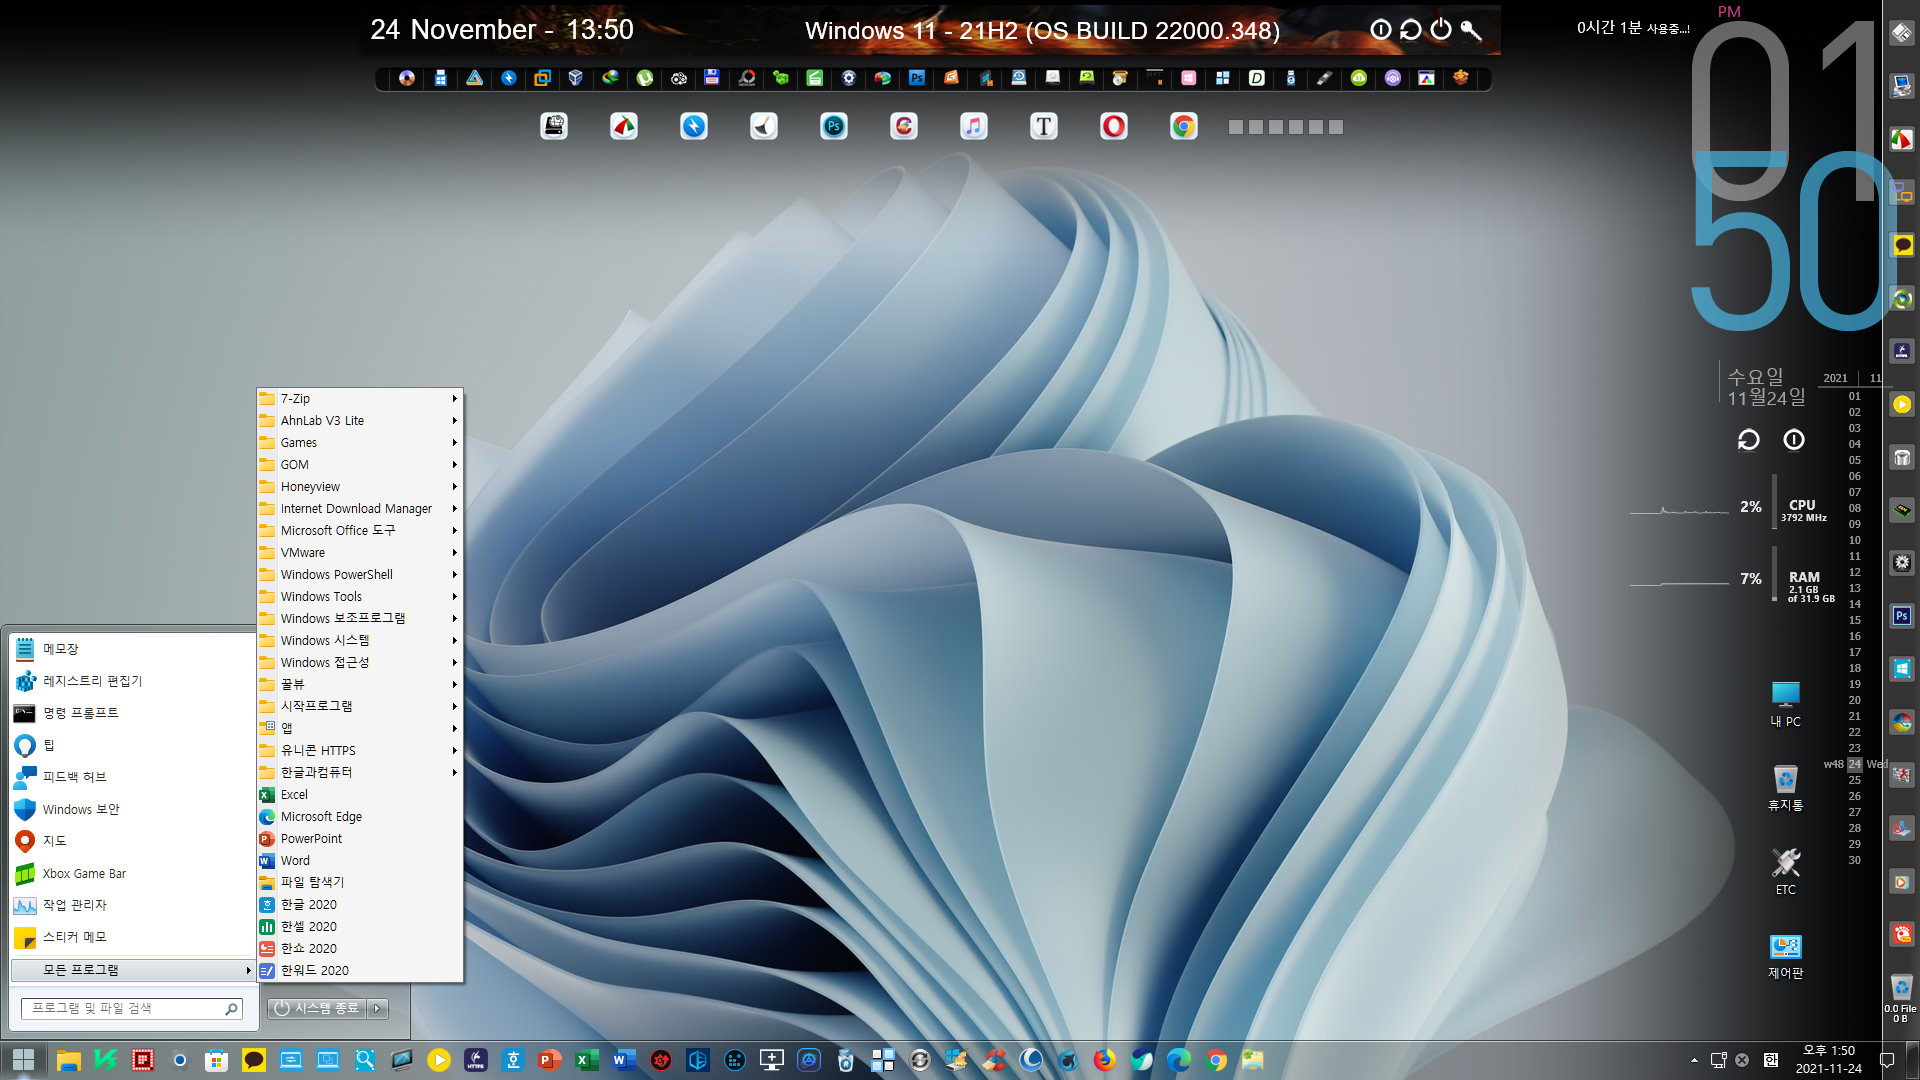Open 파일 탐색기 from the programs list
The image size is (1920, 1080).
pos(360,882)
